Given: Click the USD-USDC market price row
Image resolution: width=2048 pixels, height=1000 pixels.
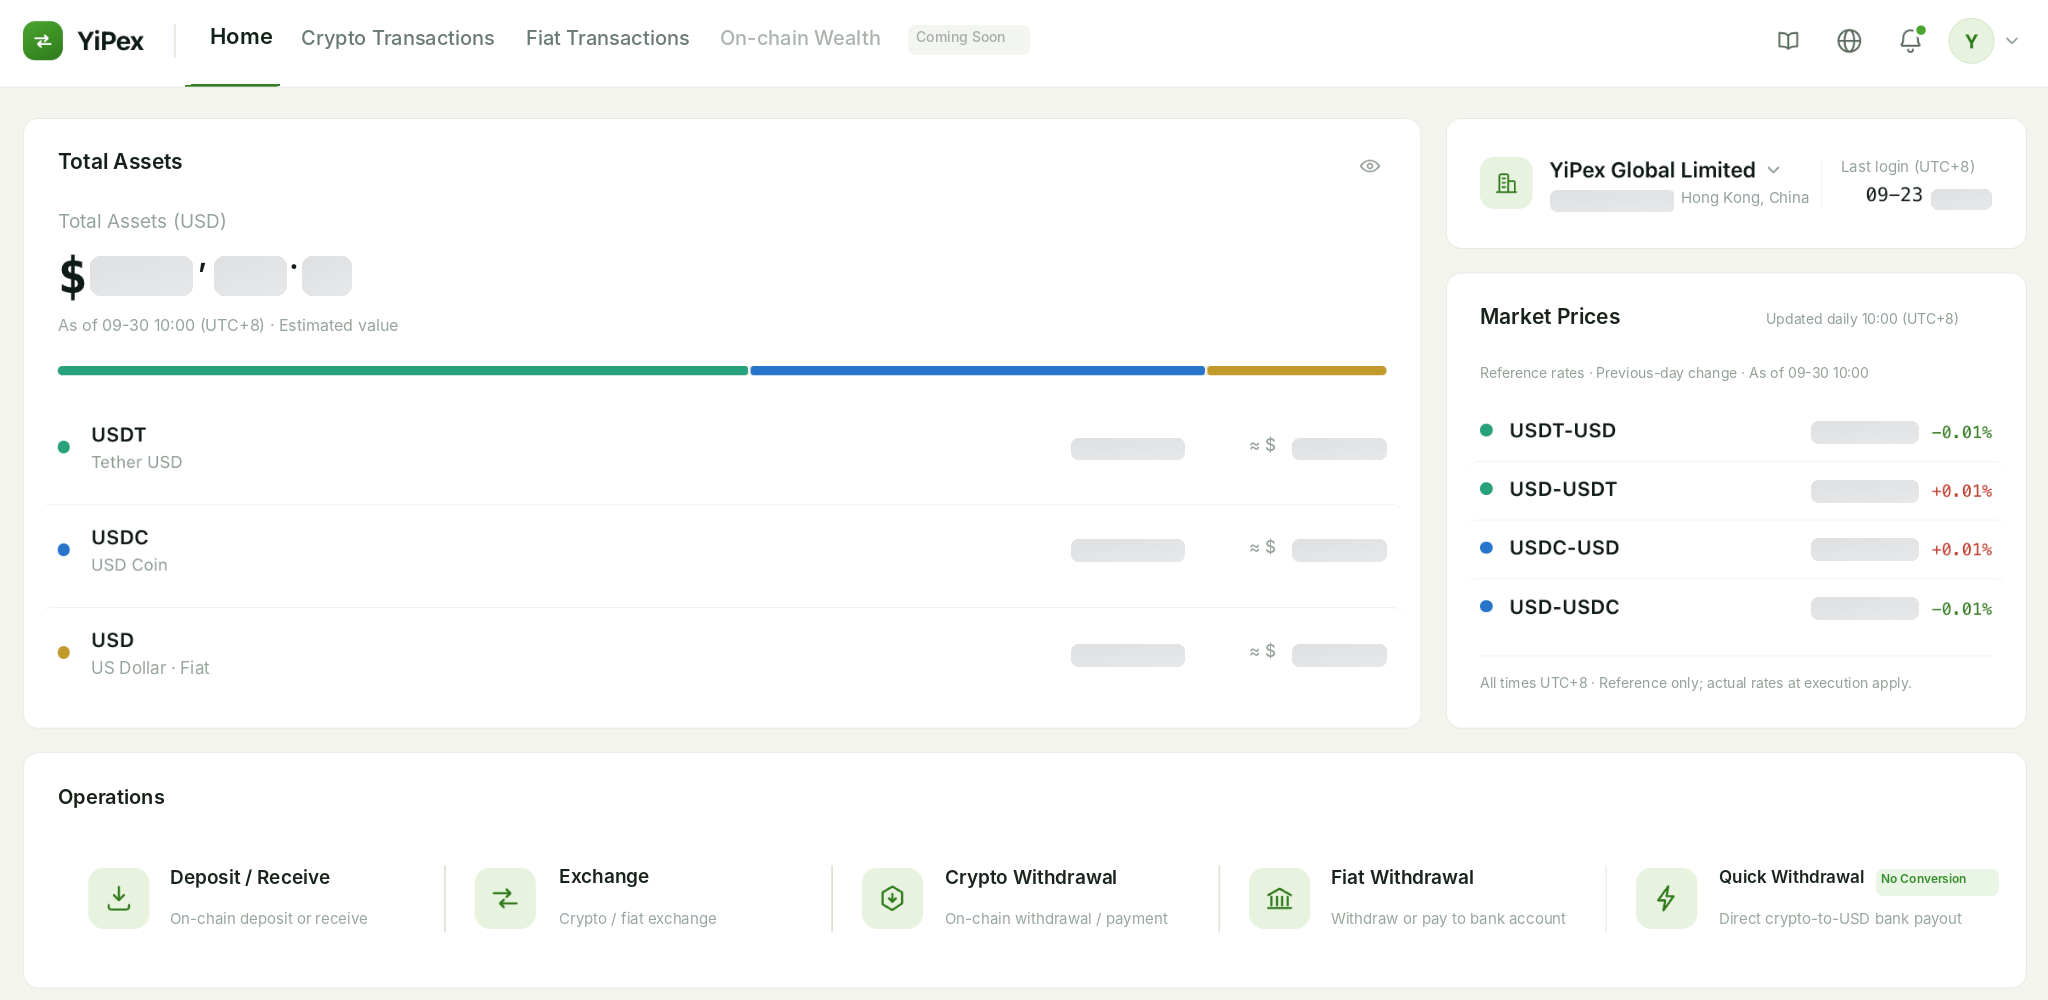Looking at the screenshot, I should (x=1736, y=608).
